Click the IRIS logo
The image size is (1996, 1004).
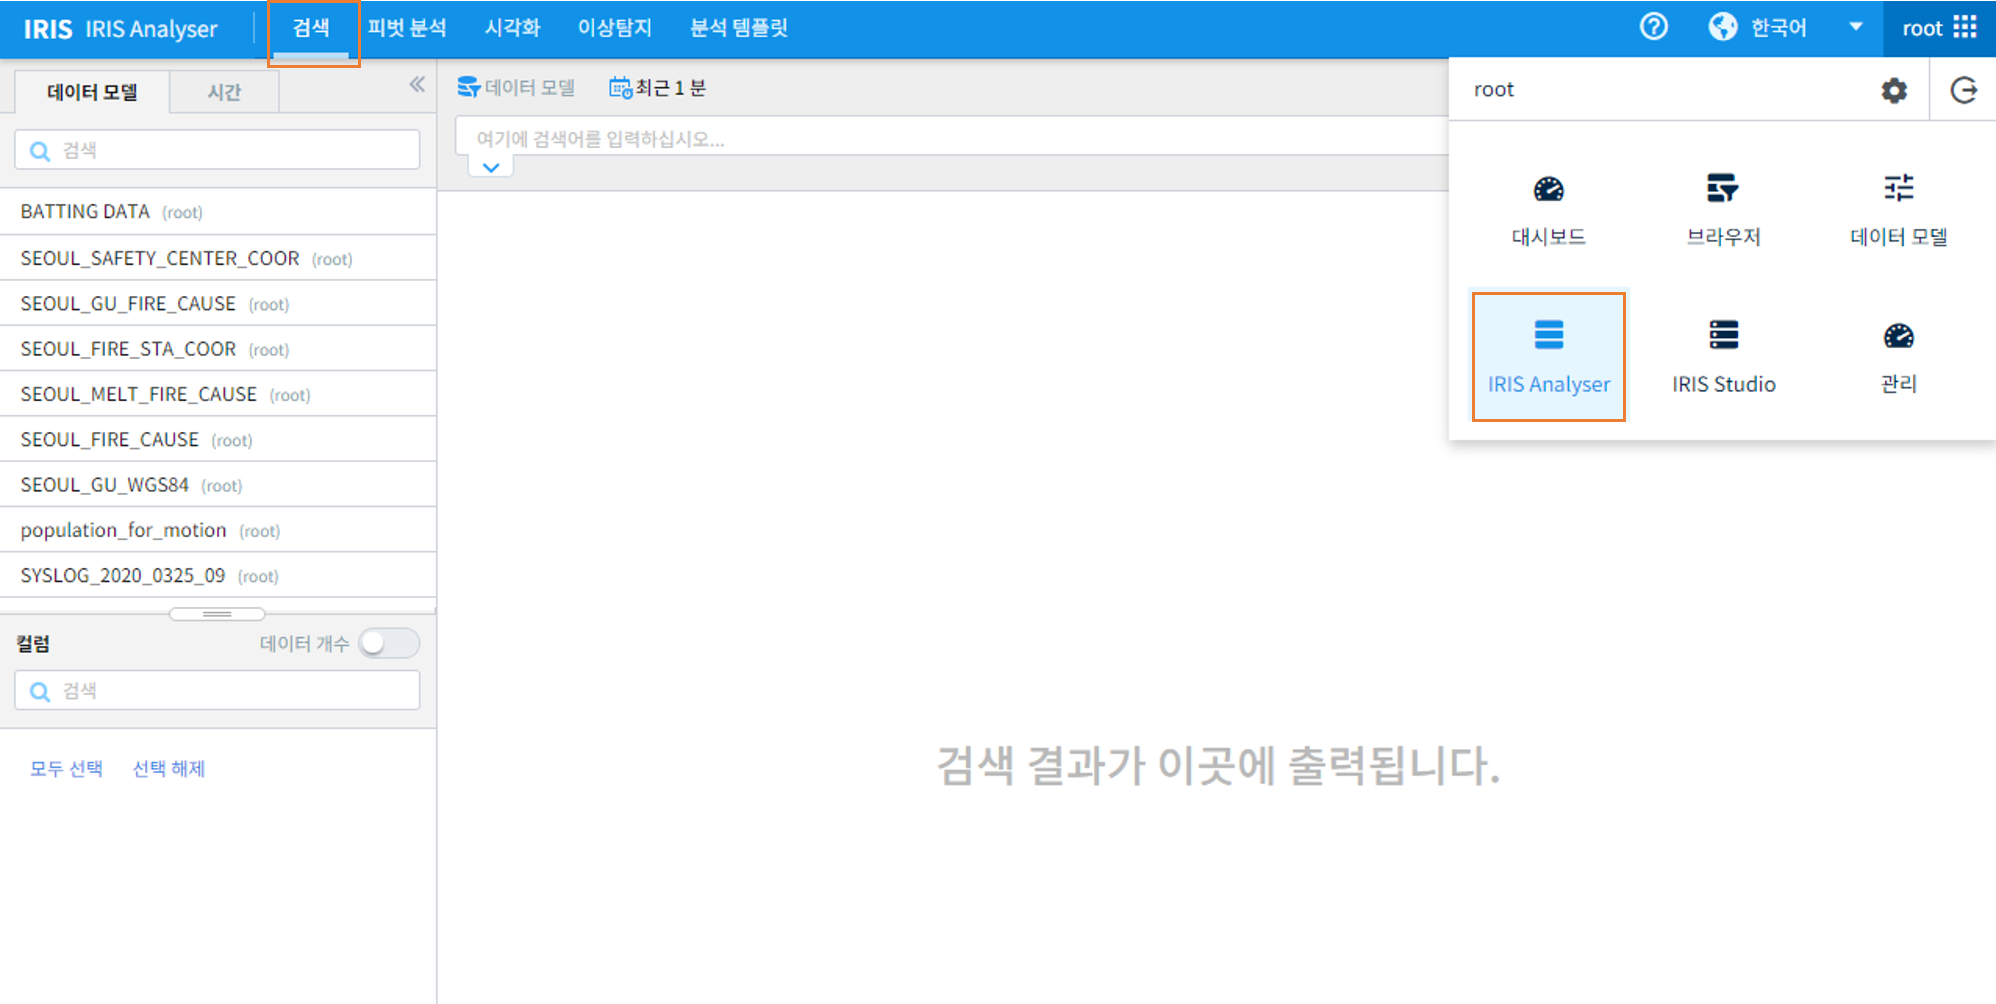(x=47, y=28)
